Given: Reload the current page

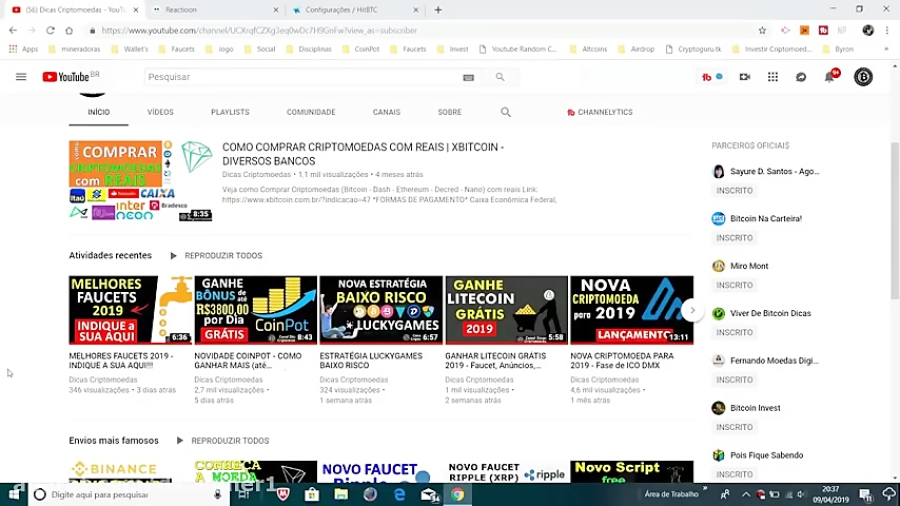Looking at the screenshot, I should [51, 30].
